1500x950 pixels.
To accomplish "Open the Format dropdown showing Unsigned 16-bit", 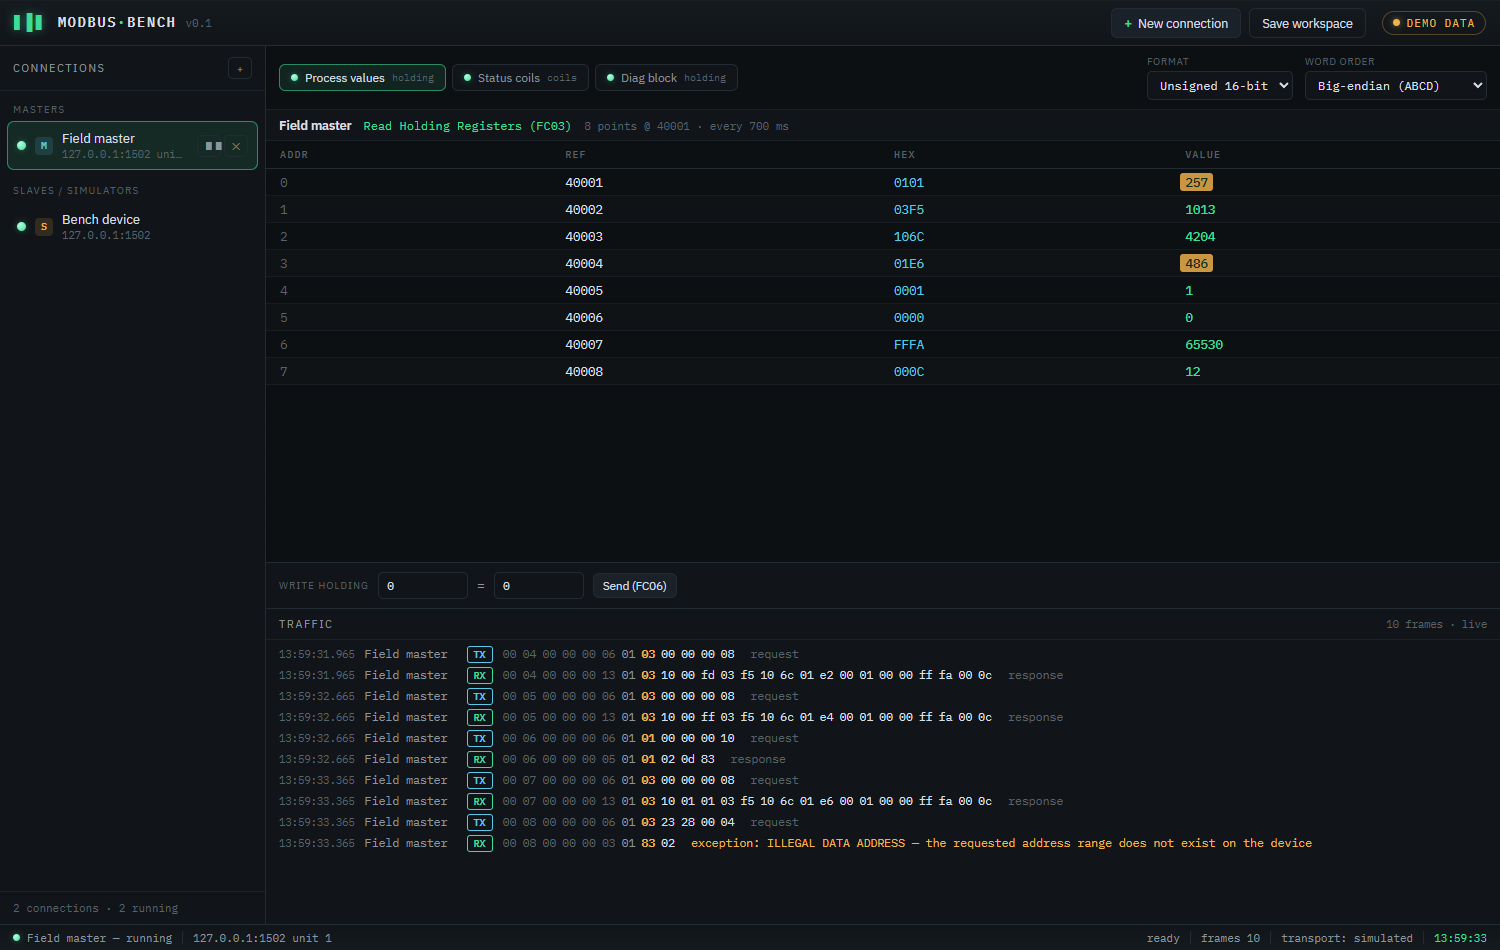I will pyautogui.click(x=1220, y=86).
